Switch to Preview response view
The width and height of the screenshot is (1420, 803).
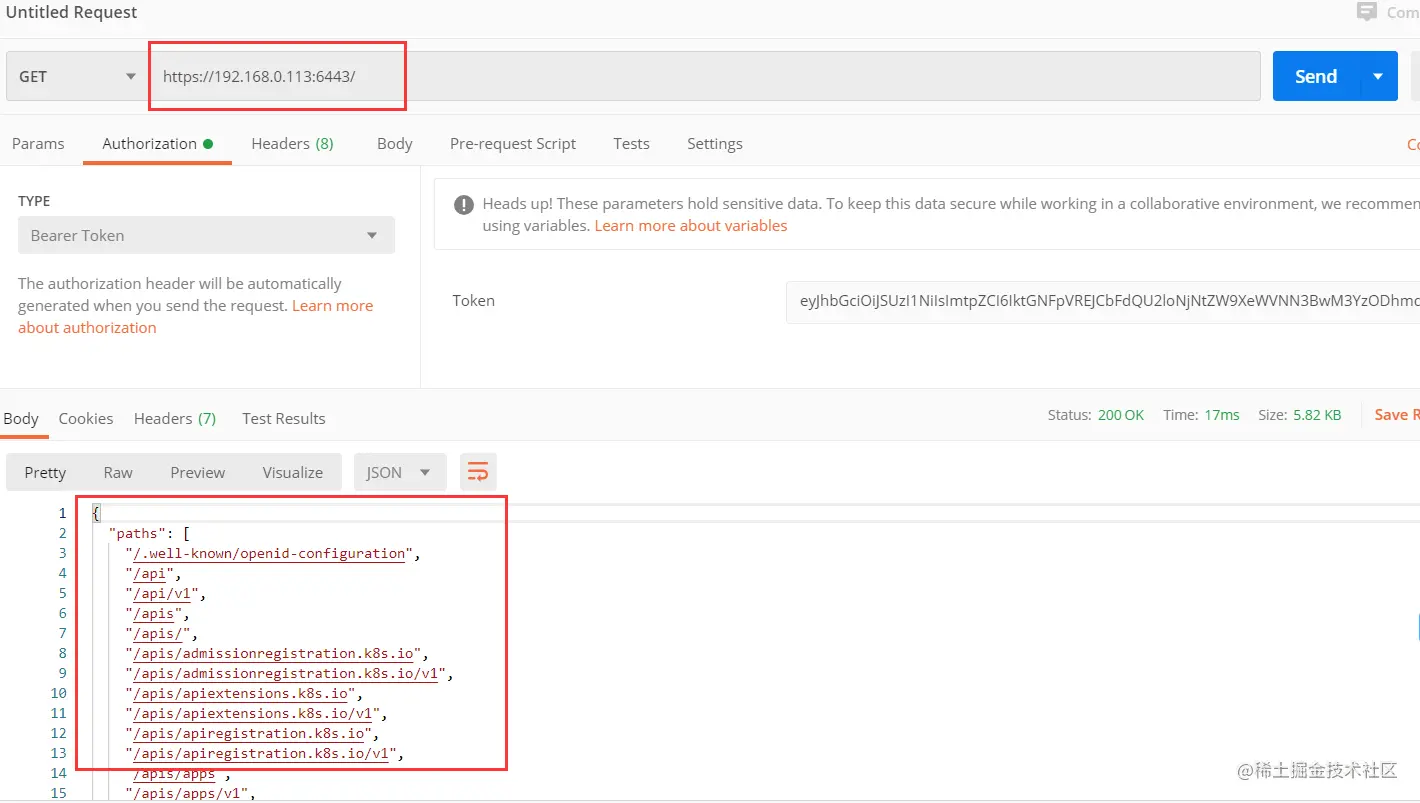[198, 472]
